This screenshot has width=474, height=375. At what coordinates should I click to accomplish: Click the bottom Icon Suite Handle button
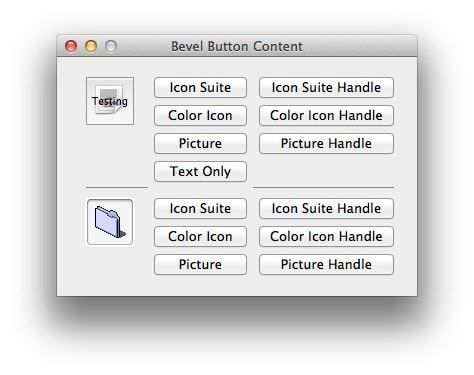(x=326, y=209)
